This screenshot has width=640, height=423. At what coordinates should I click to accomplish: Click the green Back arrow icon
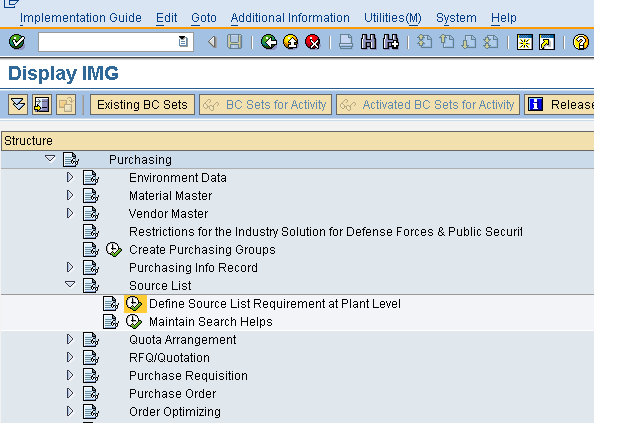(x=268, y=42)
